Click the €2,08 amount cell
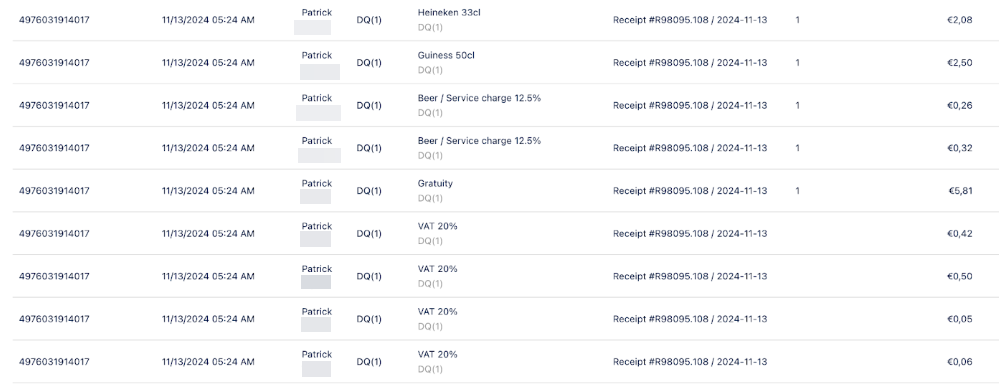999x387 pixels. tap(959, 20)
